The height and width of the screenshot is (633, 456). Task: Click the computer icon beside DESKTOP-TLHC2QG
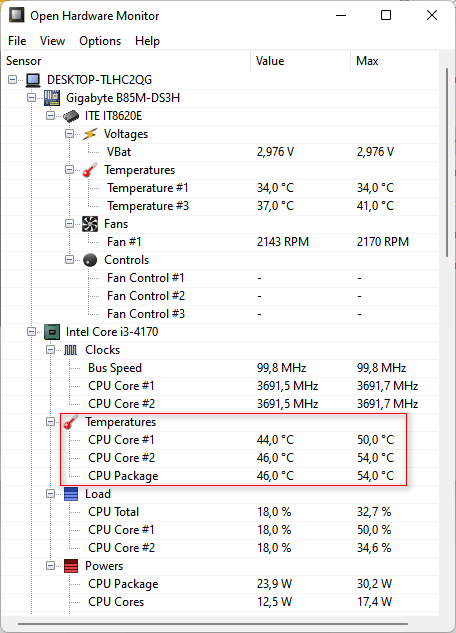(33, 80)
